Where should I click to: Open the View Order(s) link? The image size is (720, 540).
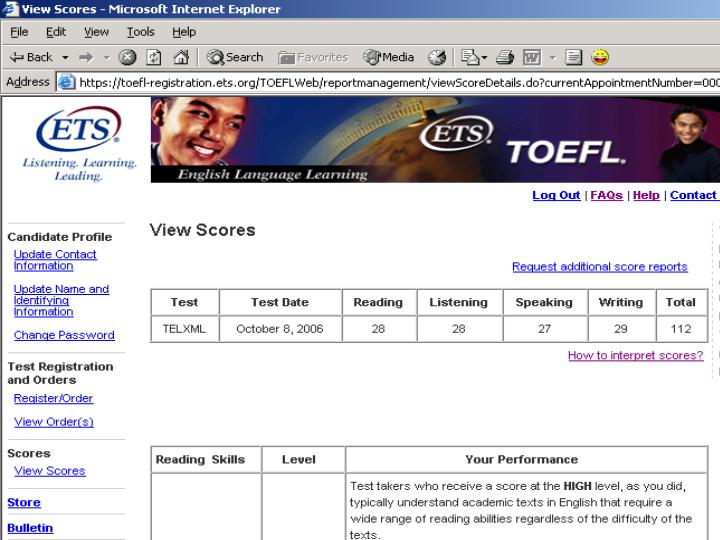coord(54,422)
